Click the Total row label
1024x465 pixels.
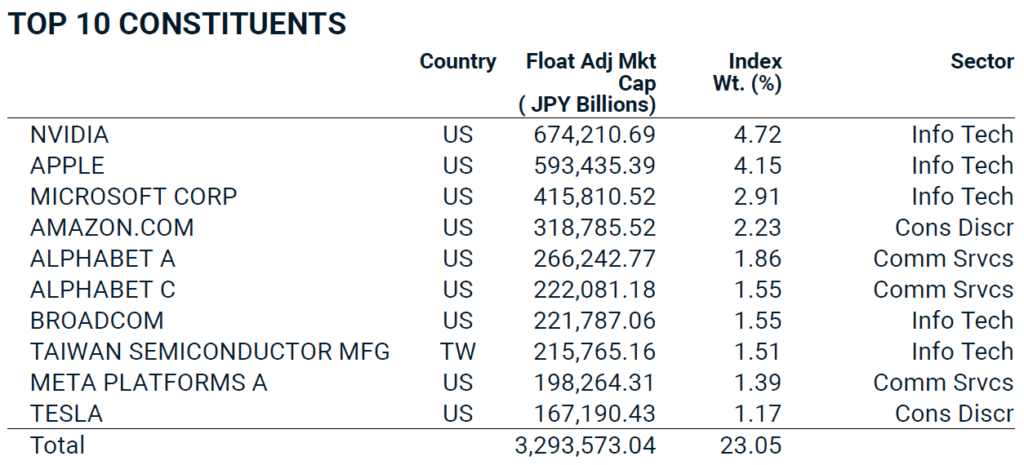pos(57,445)
